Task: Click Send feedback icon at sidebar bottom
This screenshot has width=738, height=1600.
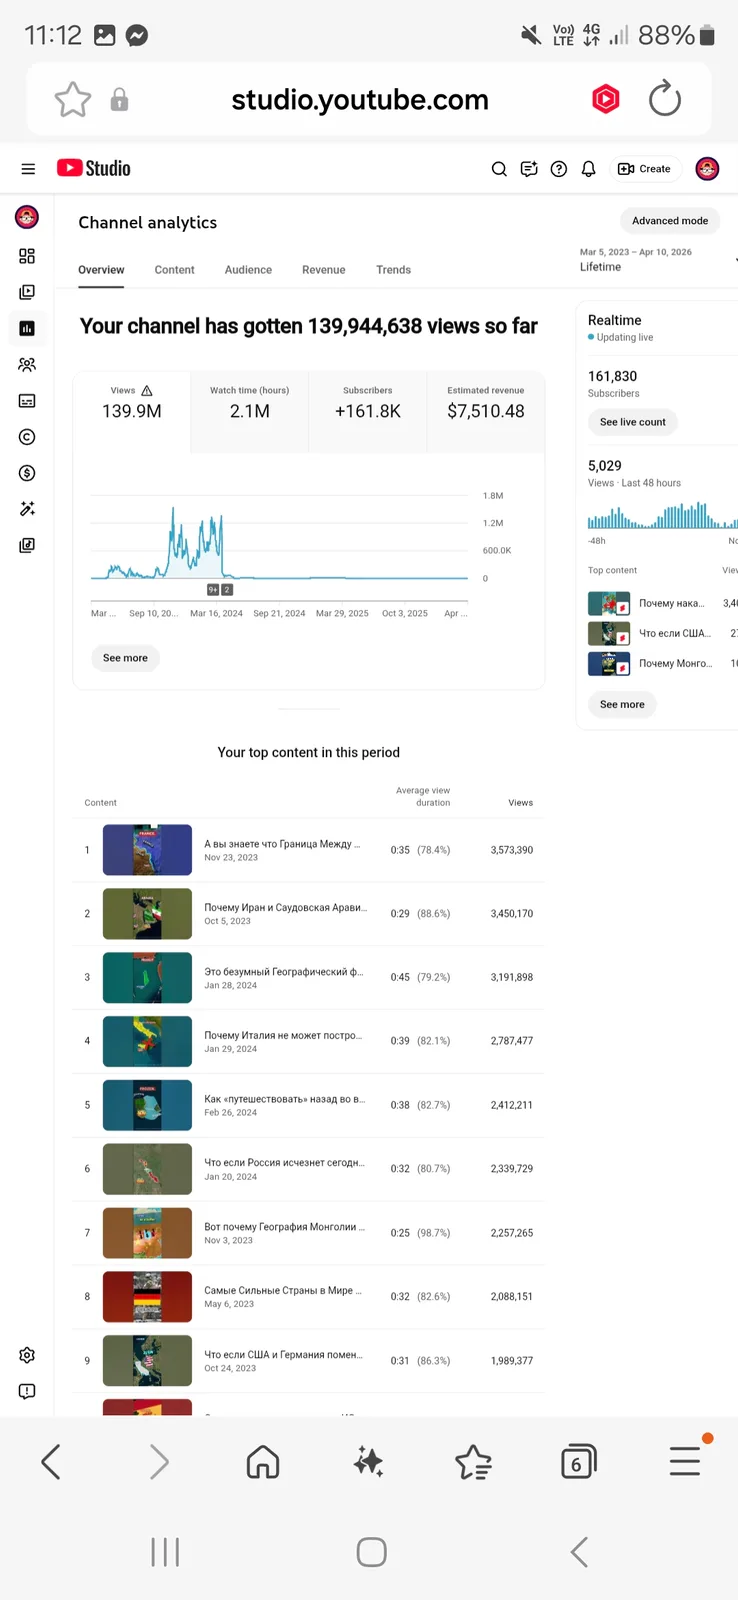Action: (x=27, y=1391)
